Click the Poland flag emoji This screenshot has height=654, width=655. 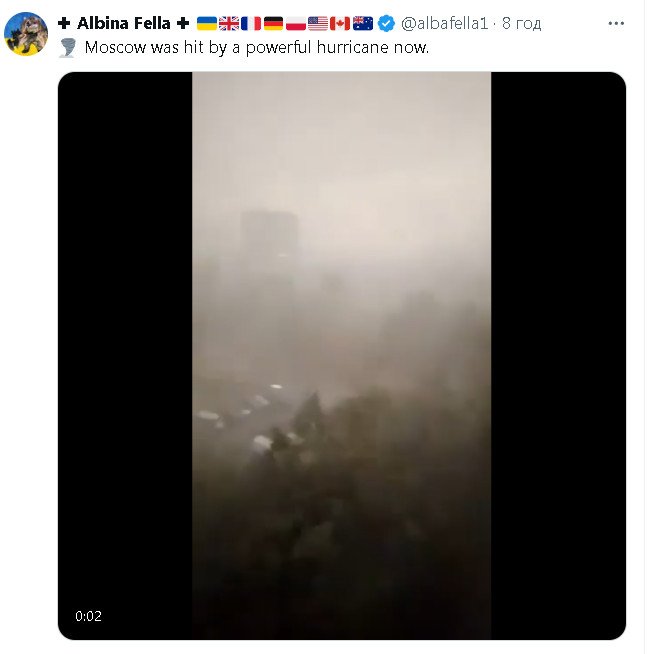pyautogui.click(x=296, y=23)
